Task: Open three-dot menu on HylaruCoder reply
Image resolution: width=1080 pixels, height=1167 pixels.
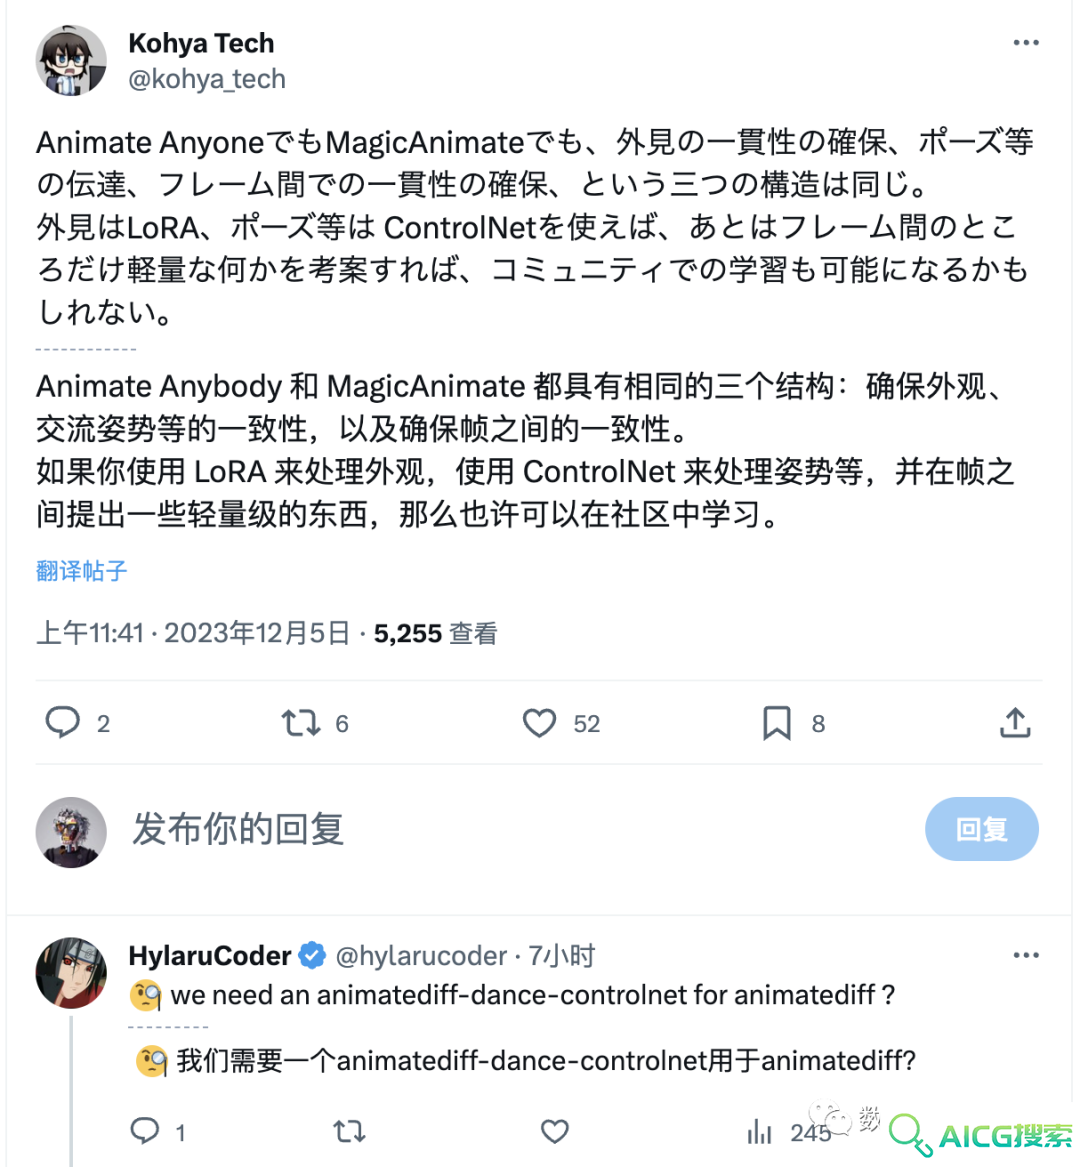Action: coord(1026,955)
